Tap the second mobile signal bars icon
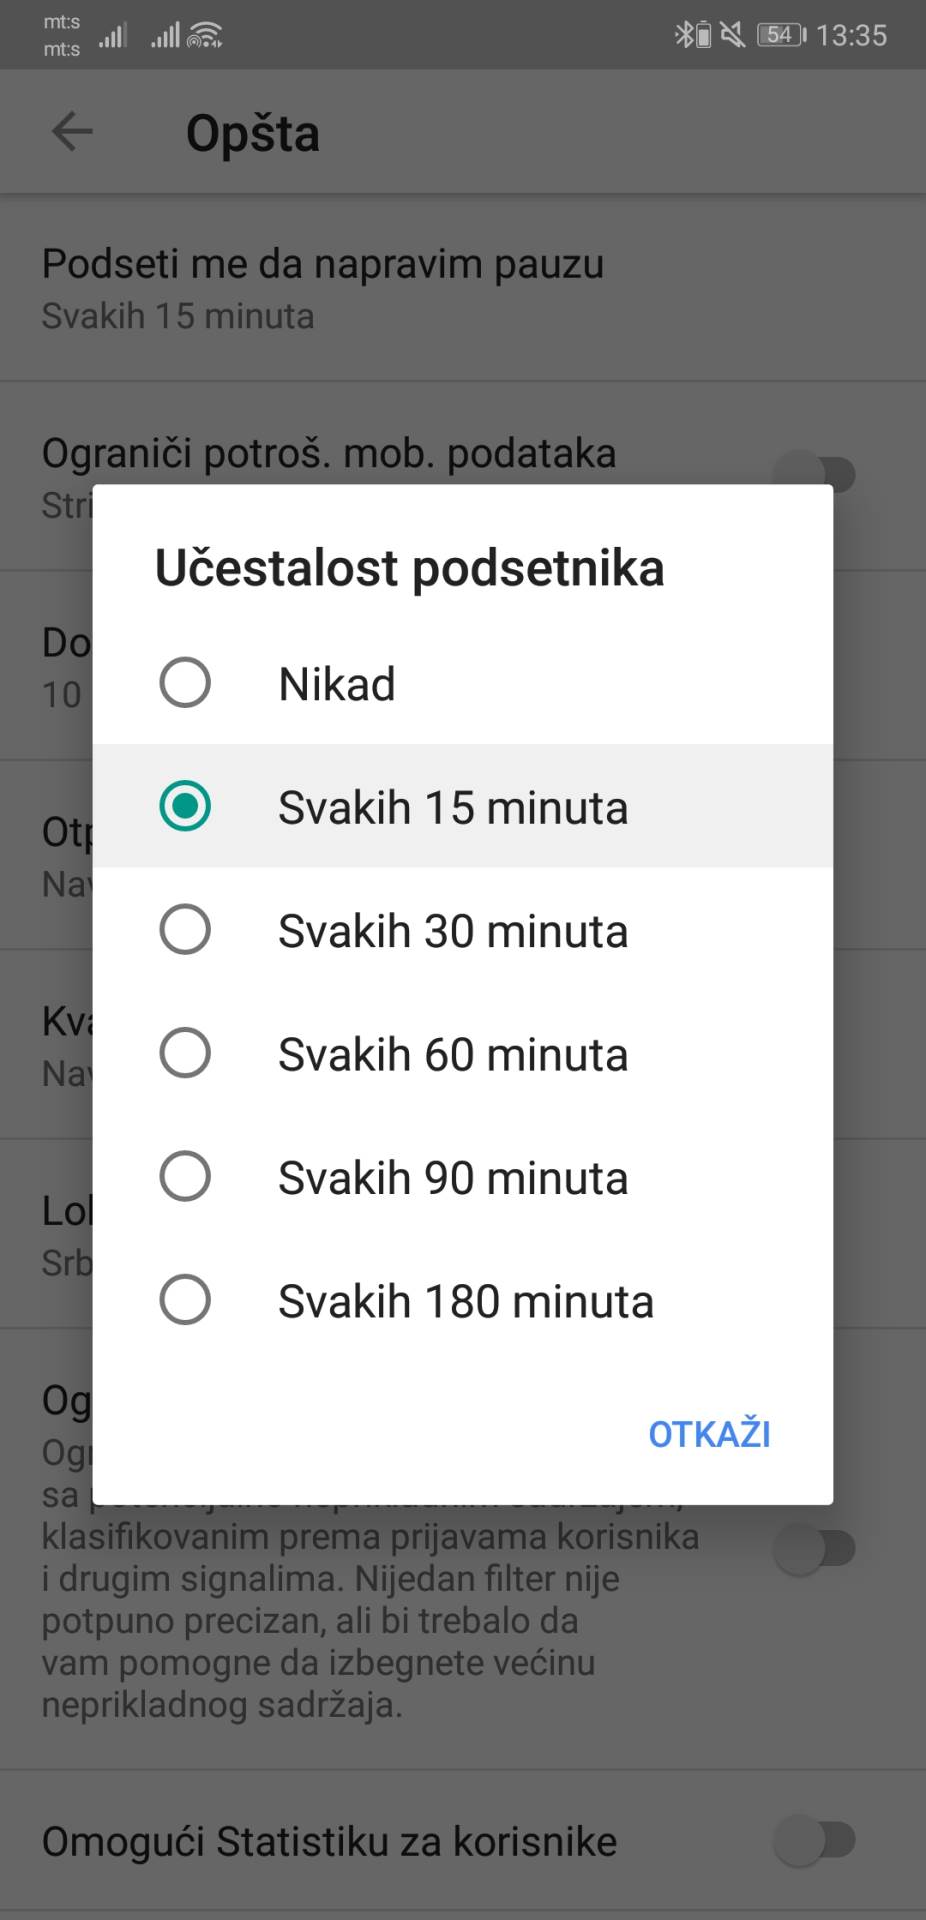 tap(165, 34)
